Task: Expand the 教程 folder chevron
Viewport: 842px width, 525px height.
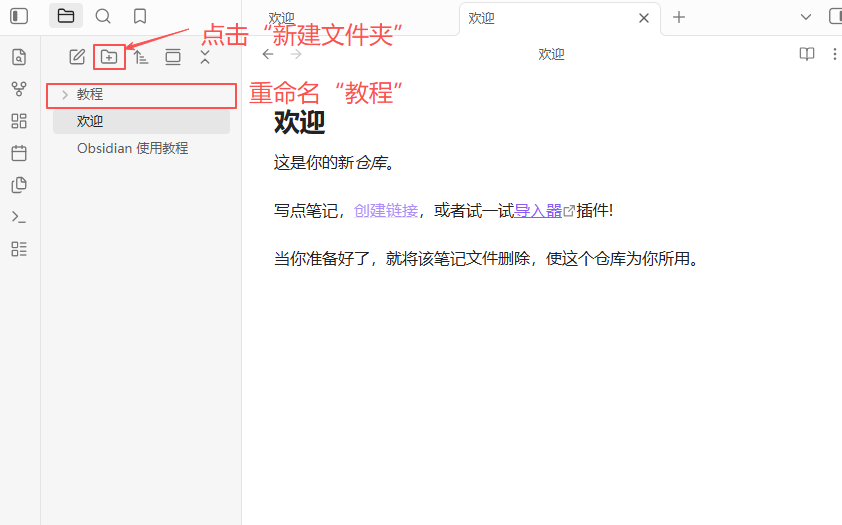Action: [x=64, y=95]
